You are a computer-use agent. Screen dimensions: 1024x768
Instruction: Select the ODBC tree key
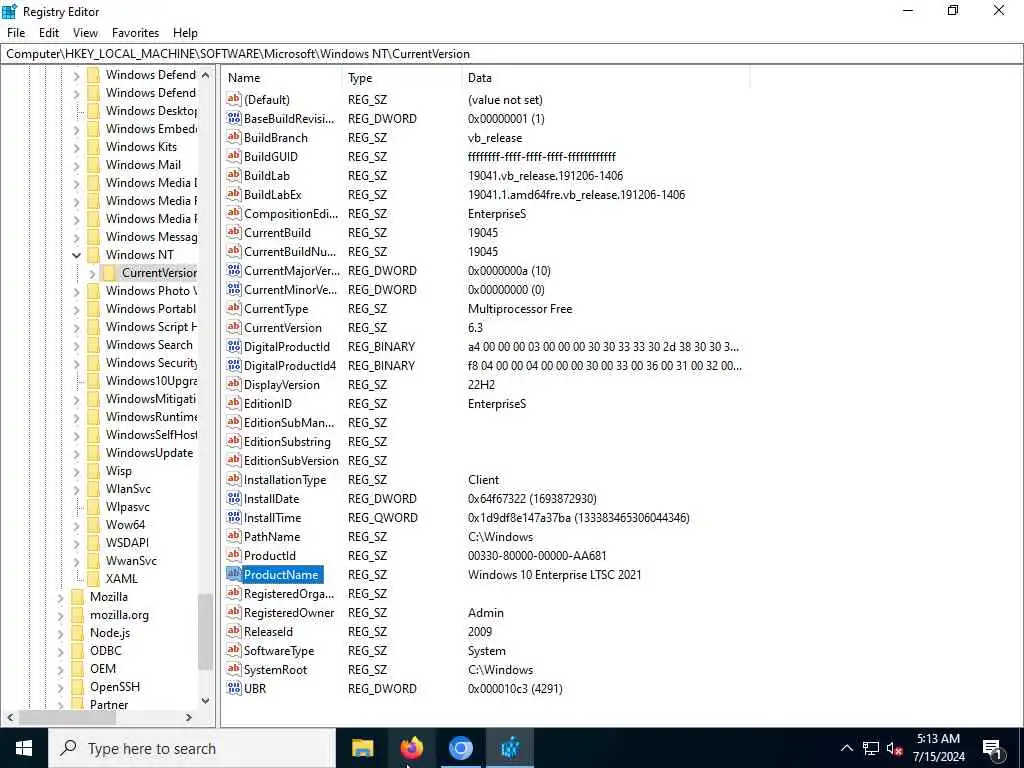click(x=106, y=651)
